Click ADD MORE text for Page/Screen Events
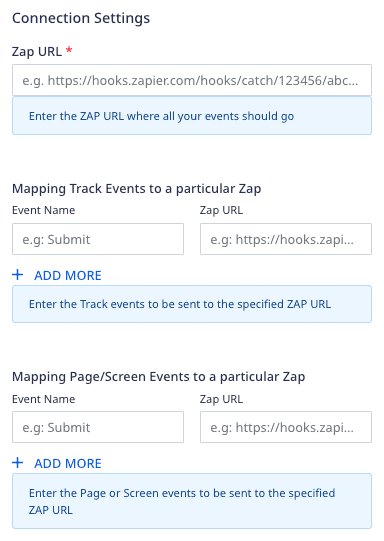 pos(68,463)
